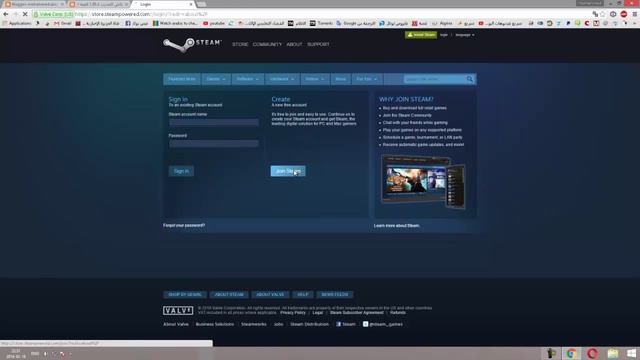Viewport: 640px width, 360px height.
Task: Click the Password input field
Action: click(x=214, y=143)
